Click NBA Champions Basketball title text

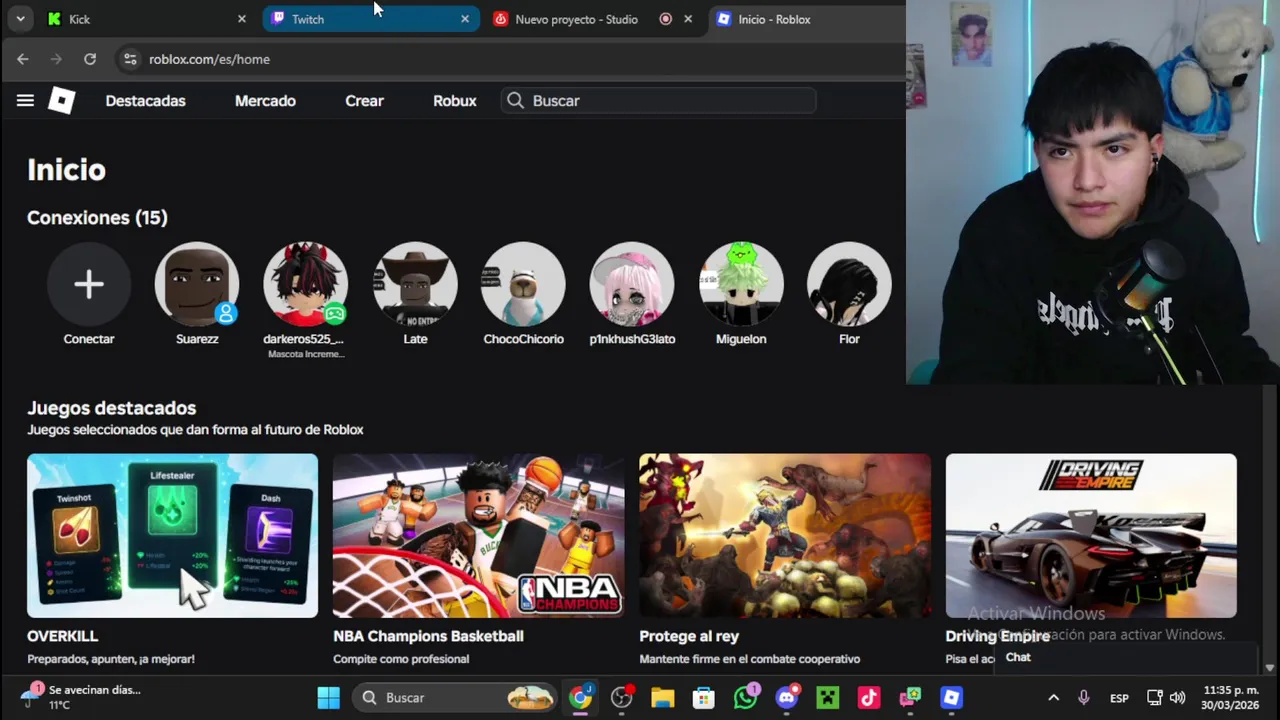pos(428,636)
